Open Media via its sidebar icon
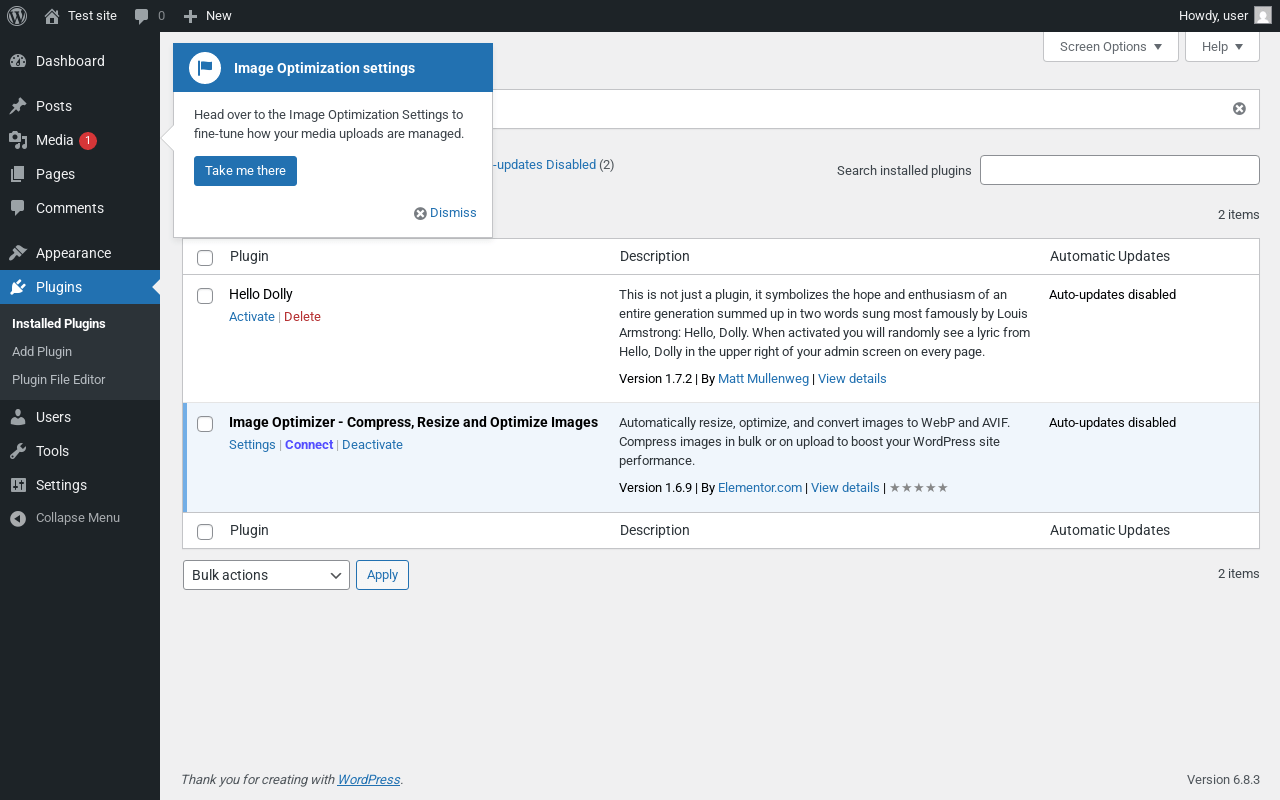The image size is (1280, 800). [18, 140]
